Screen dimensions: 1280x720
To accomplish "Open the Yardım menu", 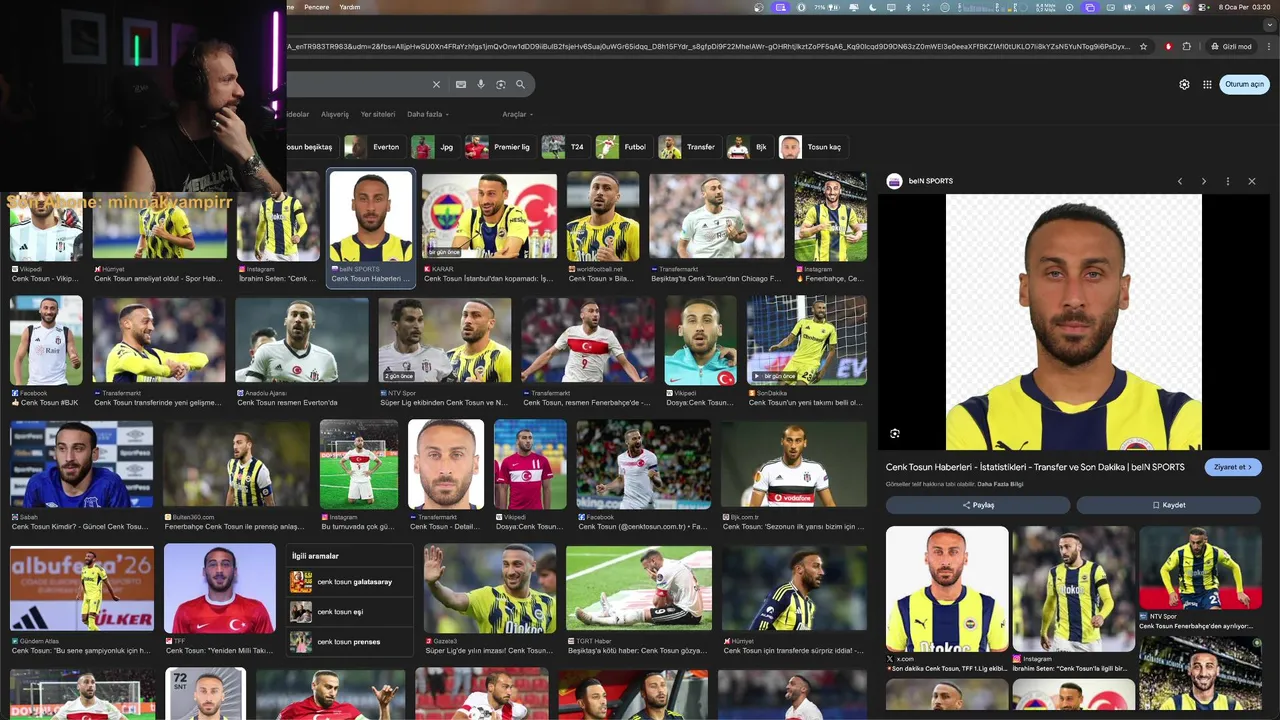I will 350,7.
